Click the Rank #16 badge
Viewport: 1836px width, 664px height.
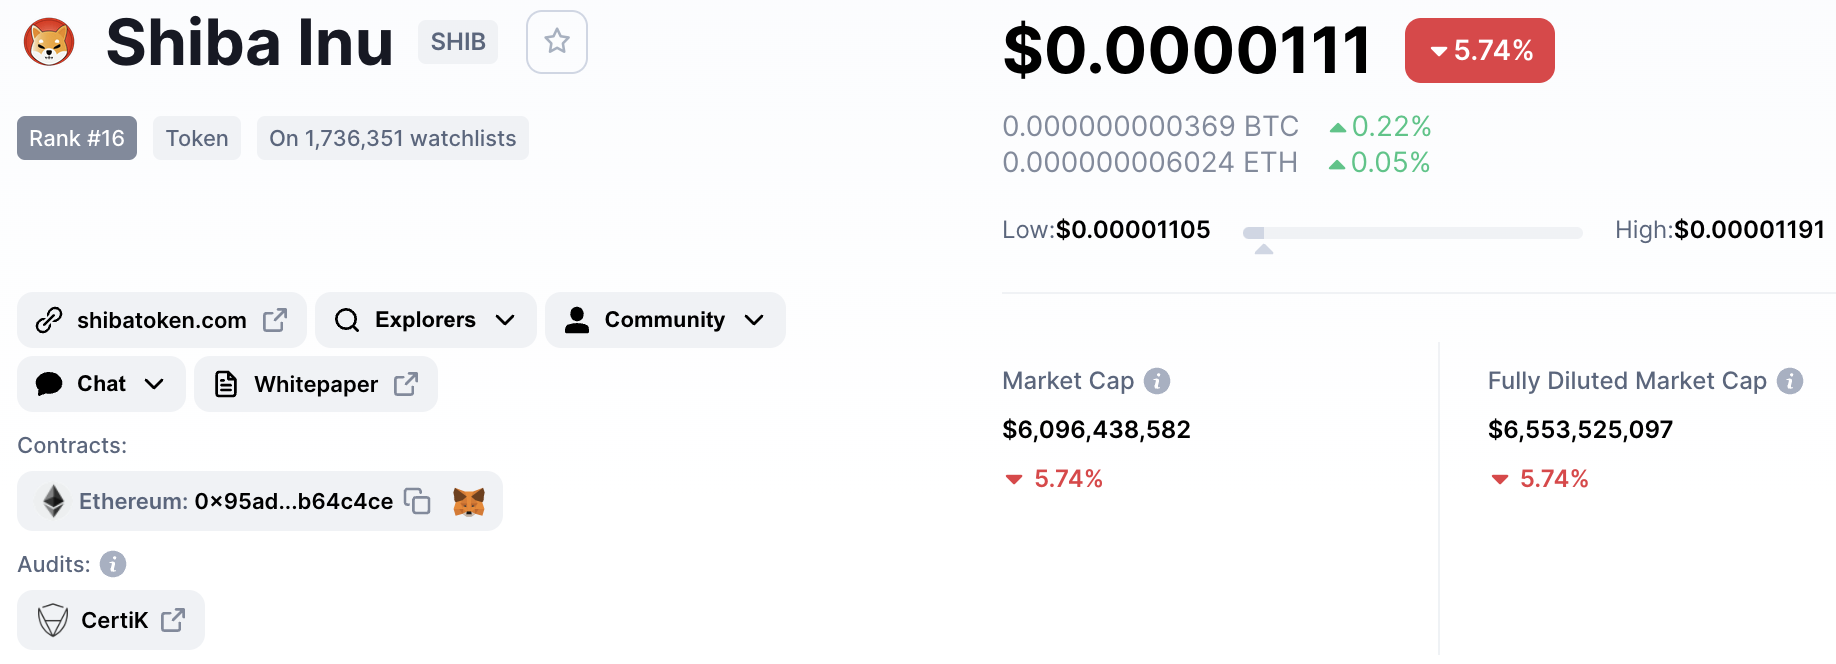coord(77,138)
